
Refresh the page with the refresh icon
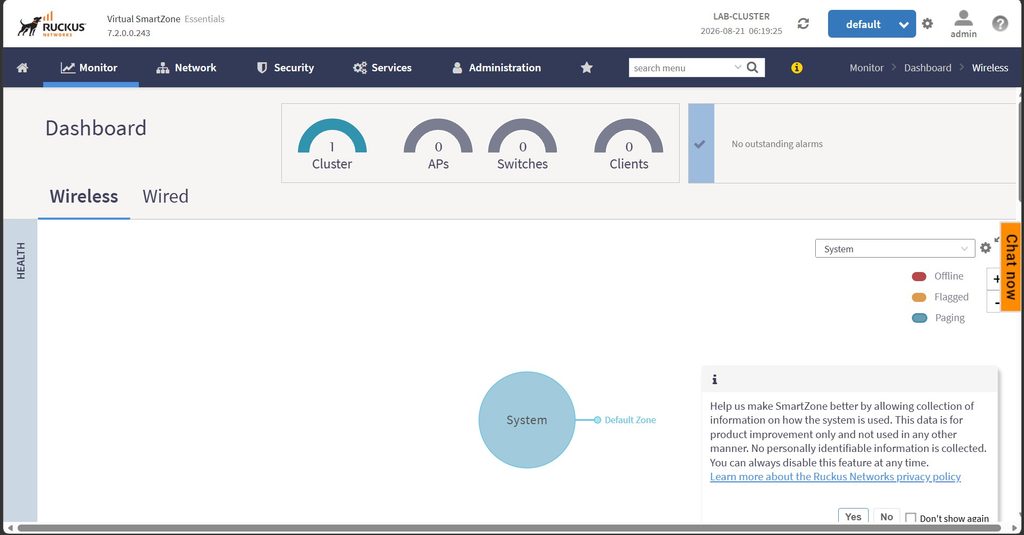(x=803, y=24)
